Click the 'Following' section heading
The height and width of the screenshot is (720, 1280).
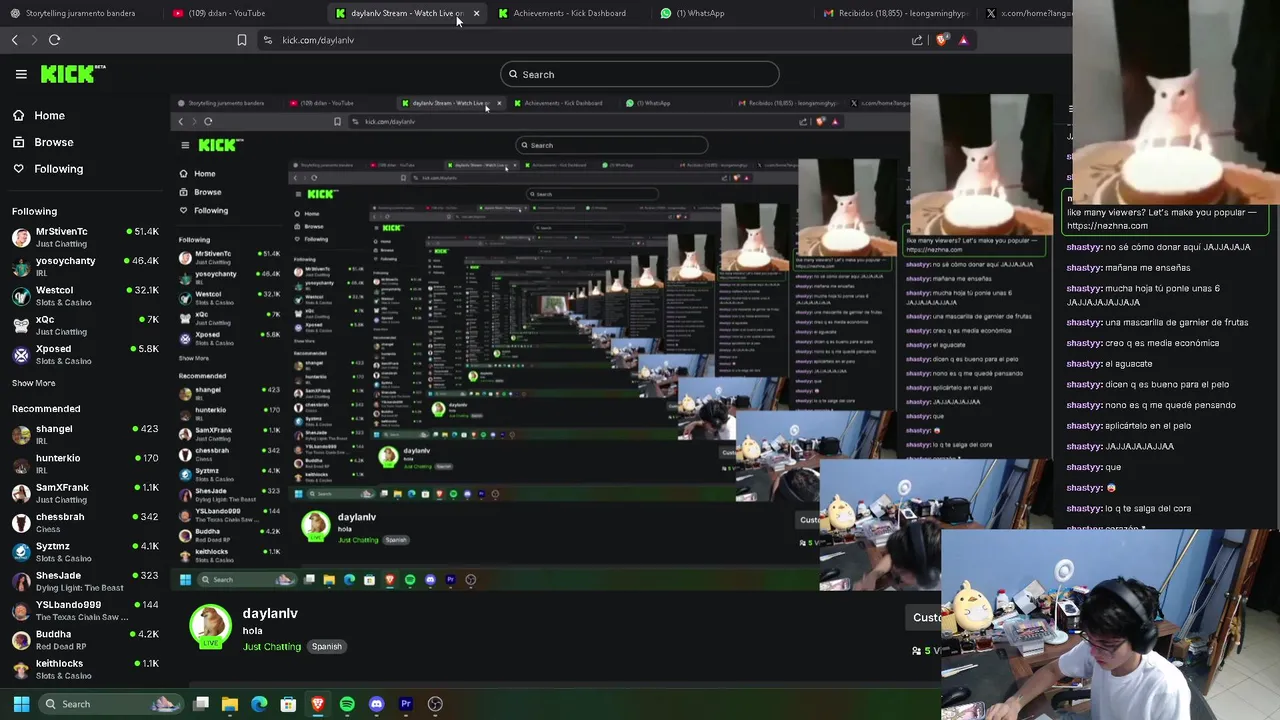[34, 211]
